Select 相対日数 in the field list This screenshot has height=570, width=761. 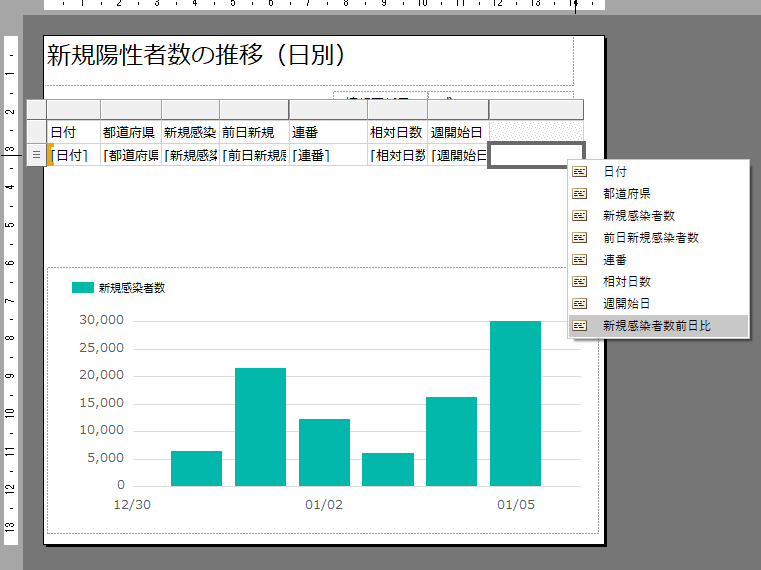[626, 282]
